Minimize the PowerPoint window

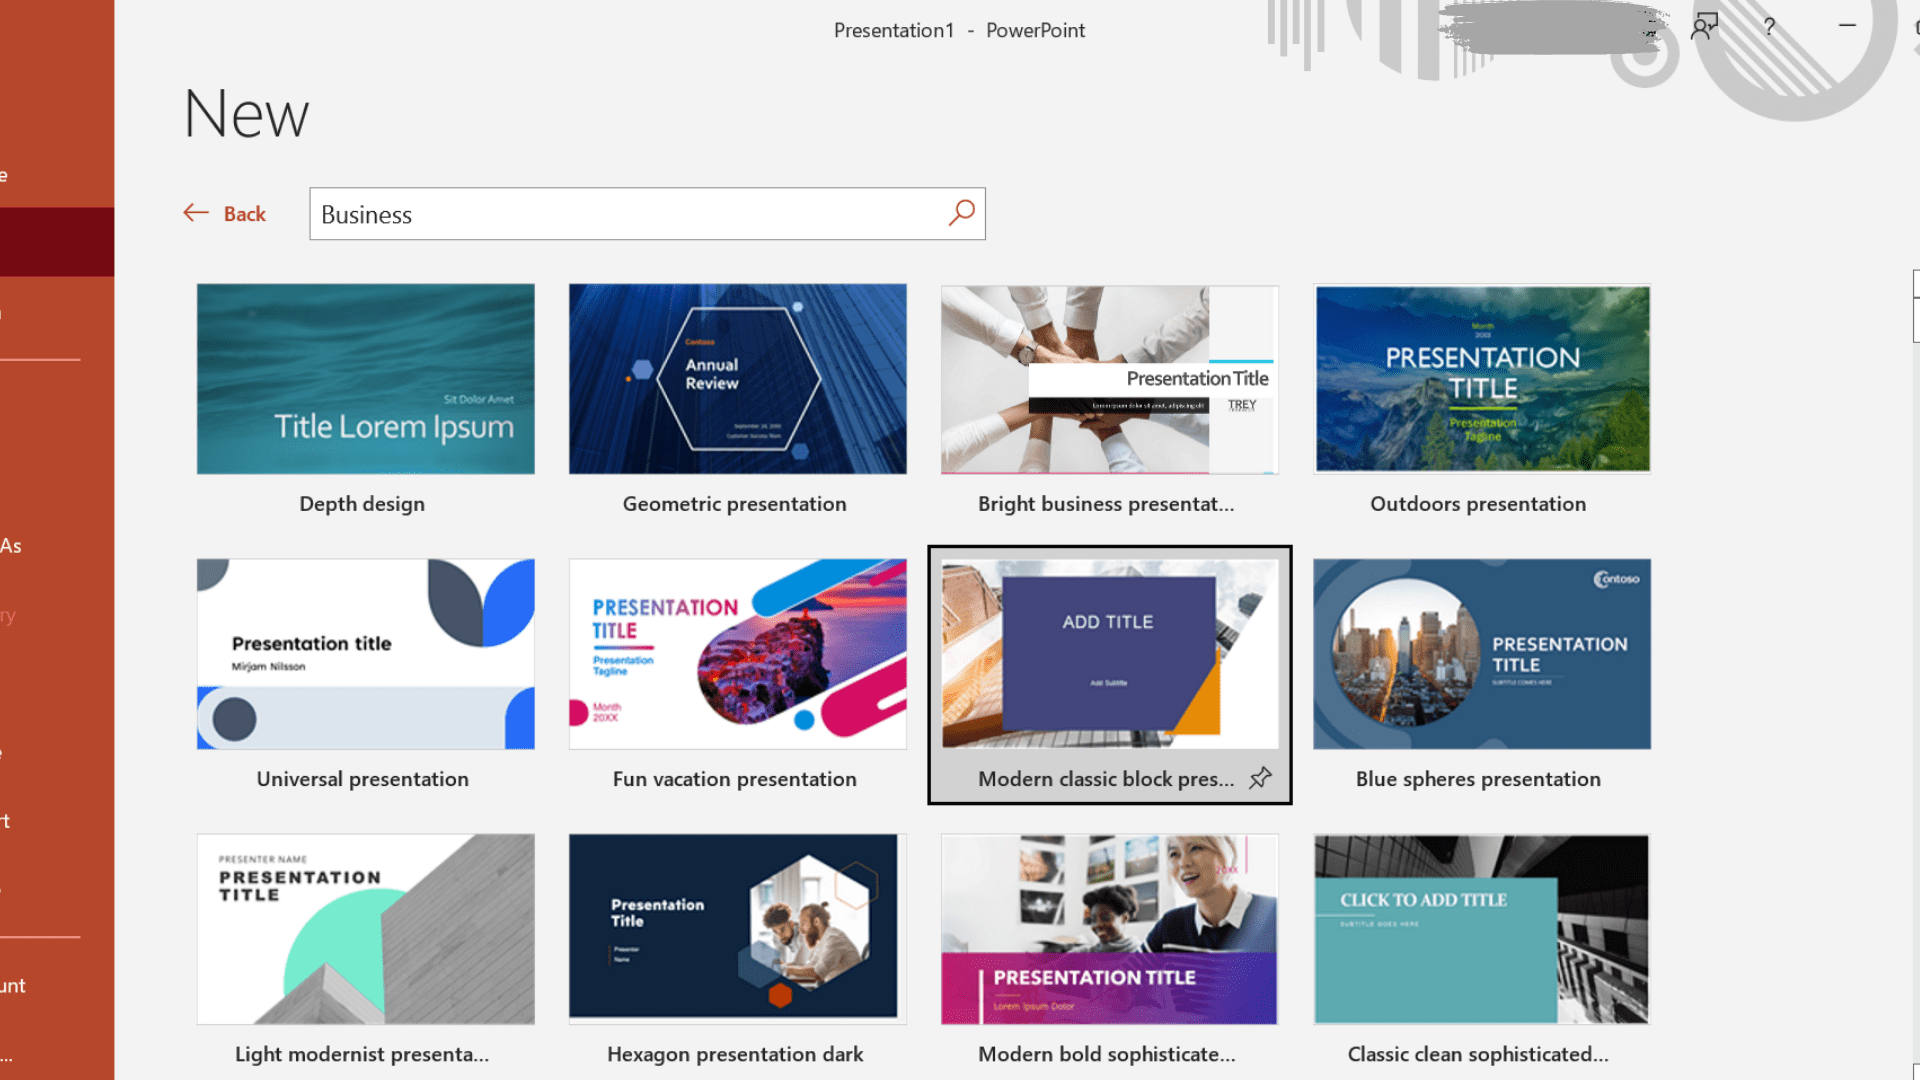1847,25
